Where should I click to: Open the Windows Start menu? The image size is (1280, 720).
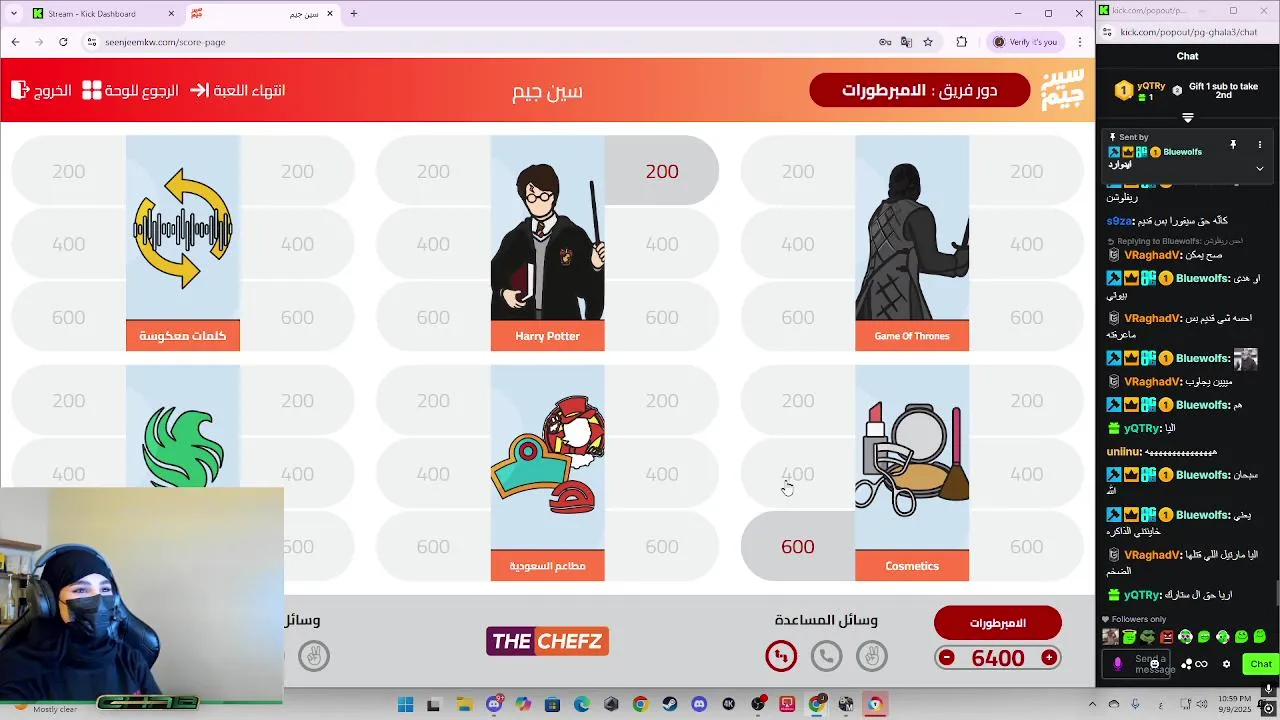405,705
